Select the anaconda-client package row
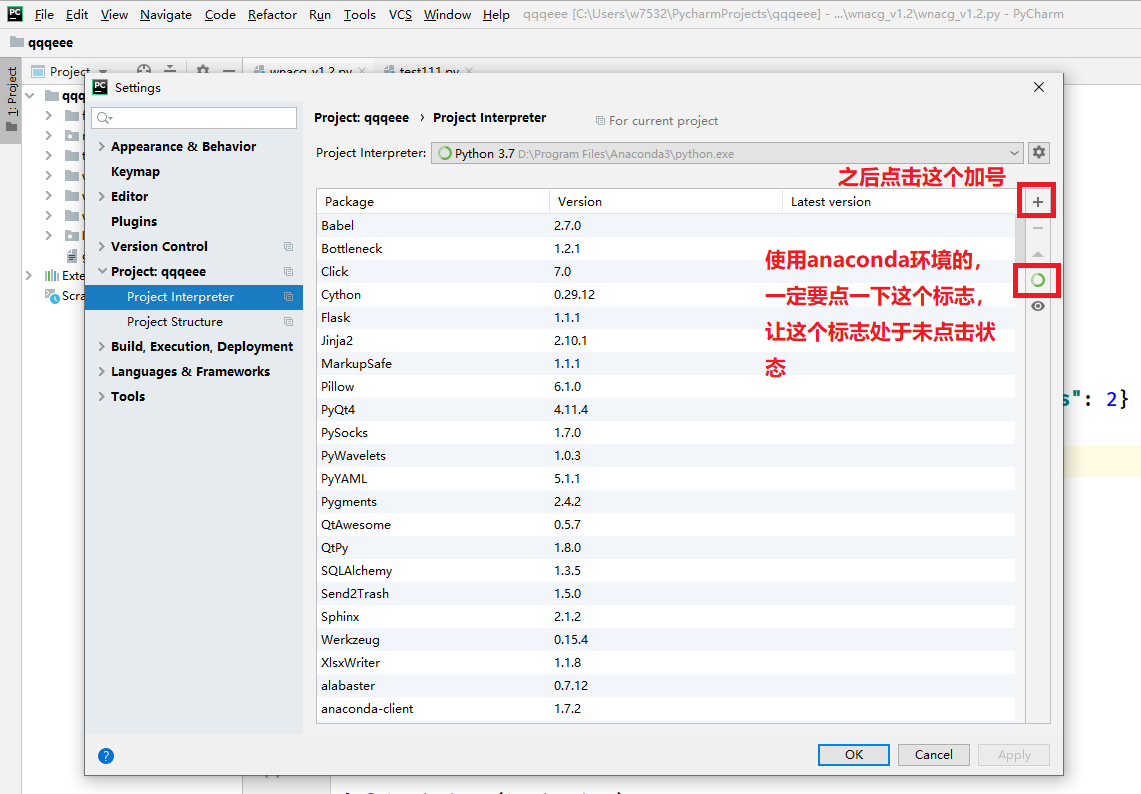Image resolution: width=1141 pixels, height=794 pixels. 666,709
